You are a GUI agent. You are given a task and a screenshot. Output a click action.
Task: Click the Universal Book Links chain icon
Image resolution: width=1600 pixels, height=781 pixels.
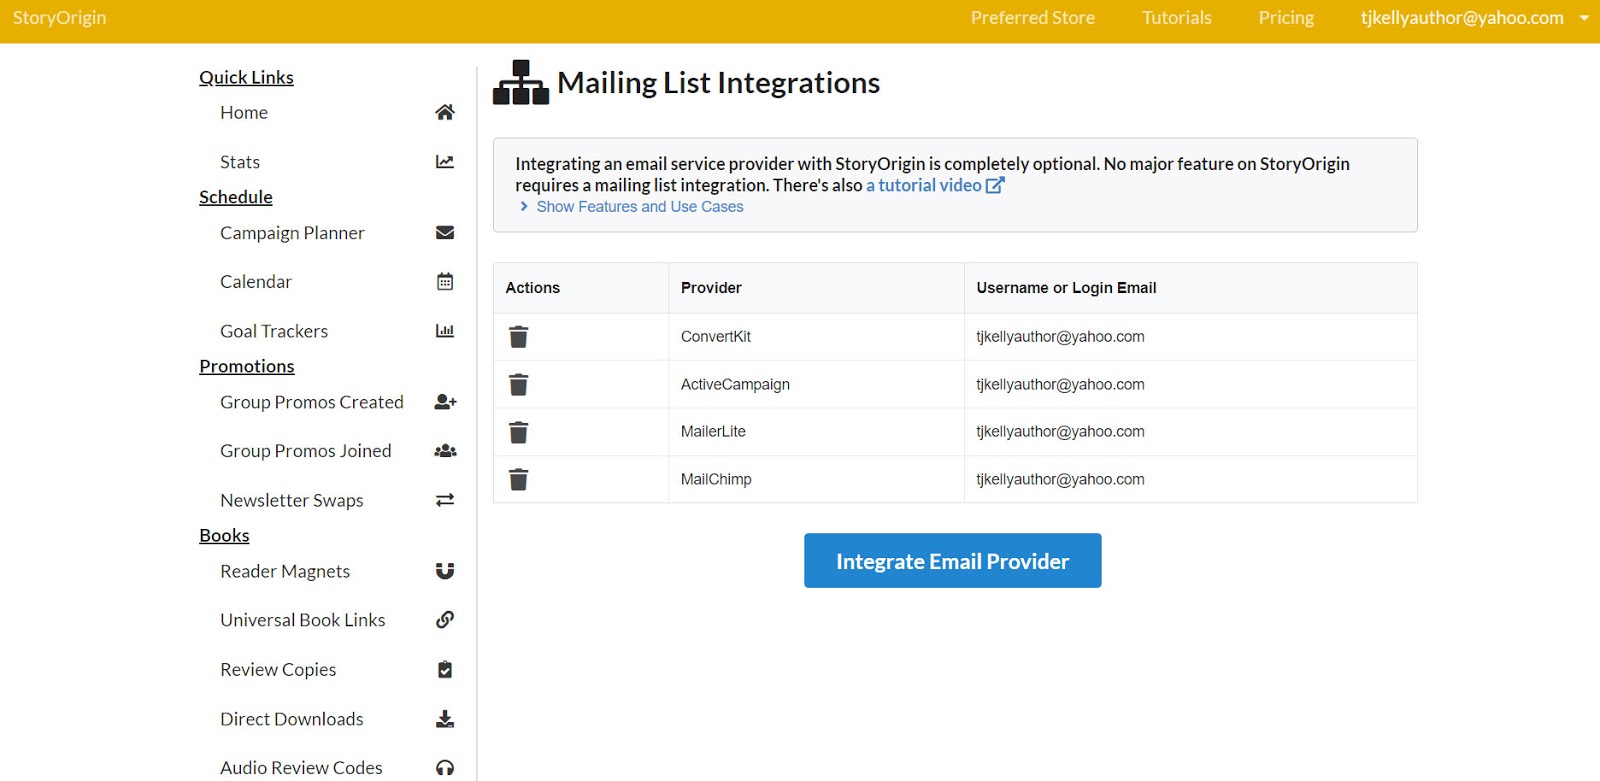(x=445, y=620)
